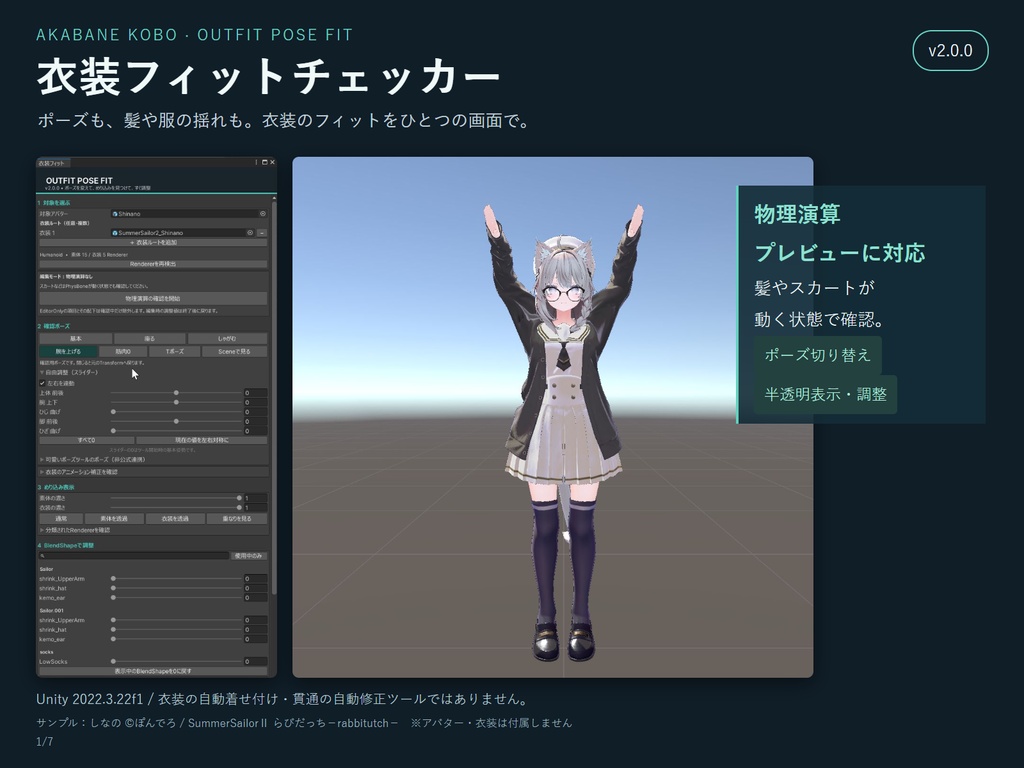
Task: Adjust Sailor.001 shrink_hat slider
Action: click(176, 630)
